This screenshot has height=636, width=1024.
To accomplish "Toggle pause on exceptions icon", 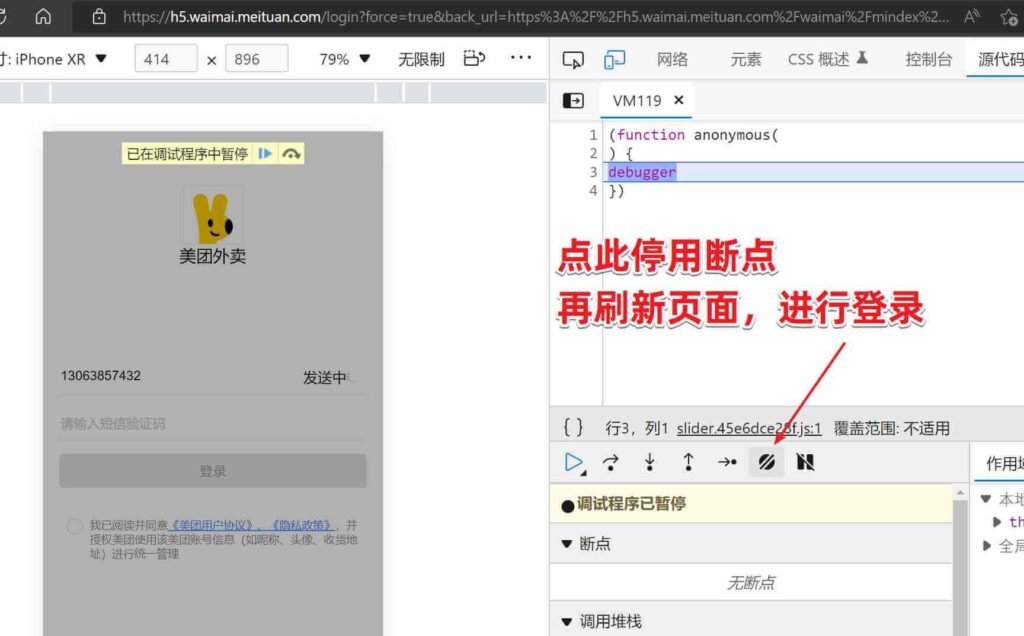I will [x=805, y=462].
